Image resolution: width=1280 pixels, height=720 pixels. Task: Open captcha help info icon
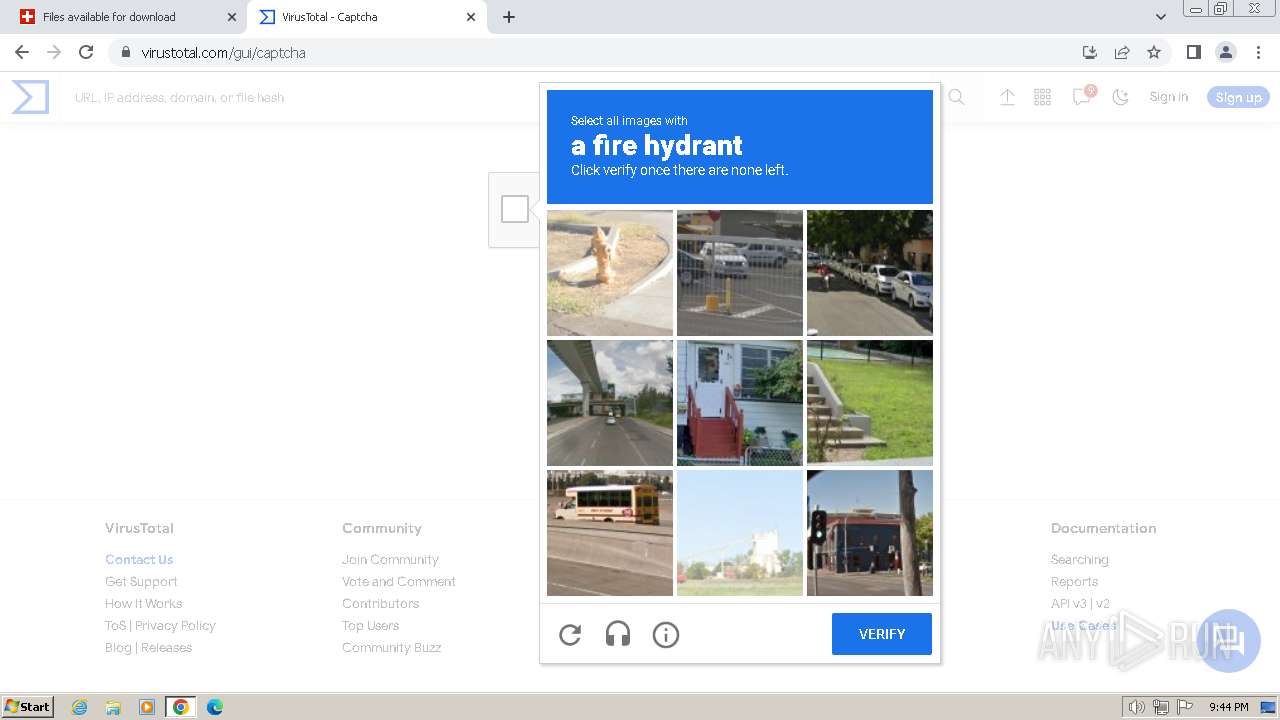[x=666, y=634]
